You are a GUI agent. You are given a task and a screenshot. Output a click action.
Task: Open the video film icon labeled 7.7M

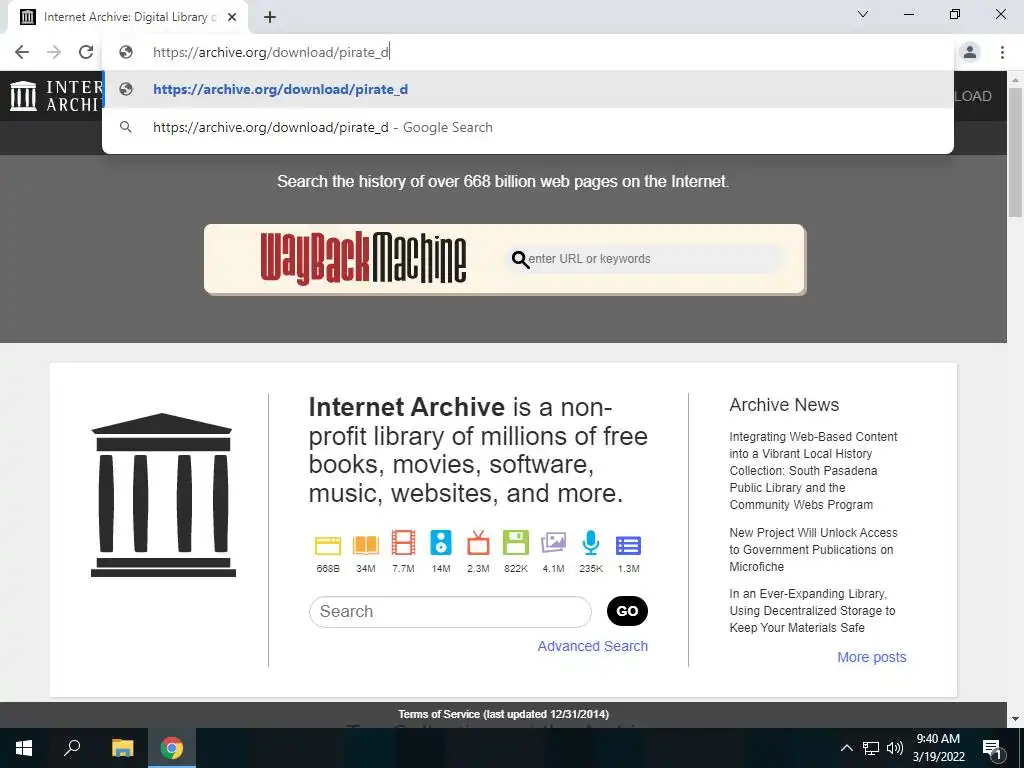pyautogui.click(x=404, y=543)
